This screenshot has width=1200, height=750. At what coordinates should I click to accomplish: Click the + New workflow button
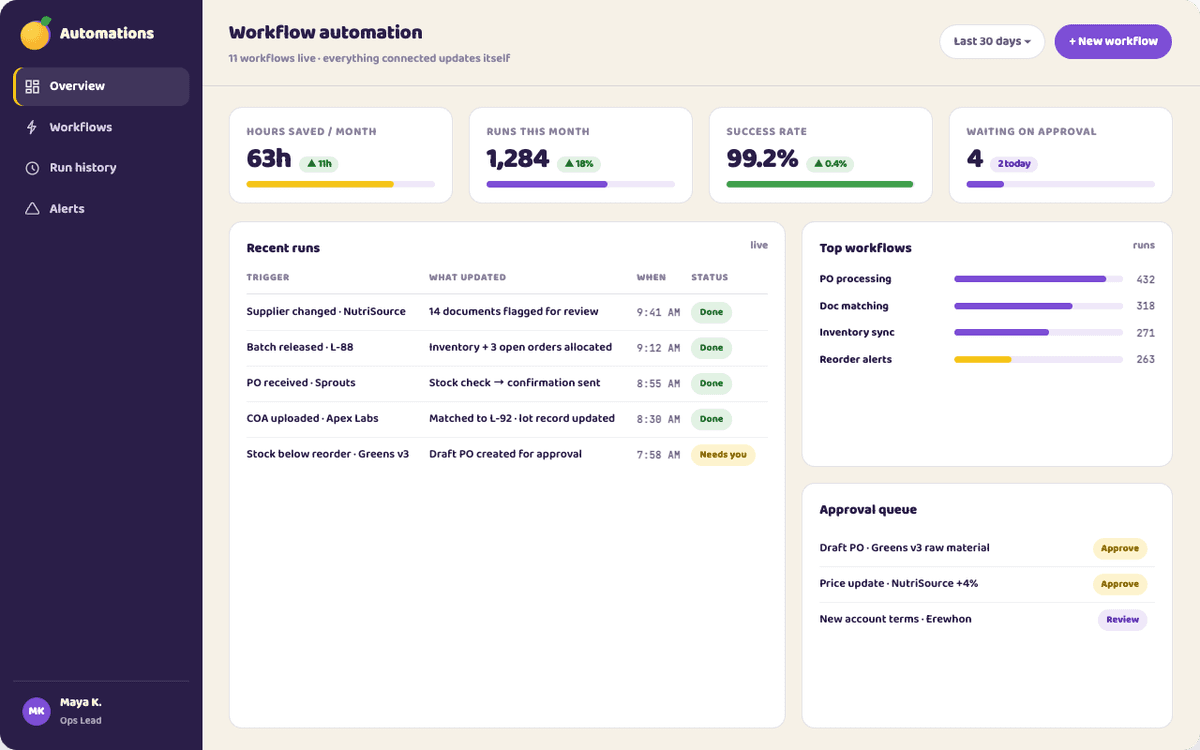tap(1113, 42)
